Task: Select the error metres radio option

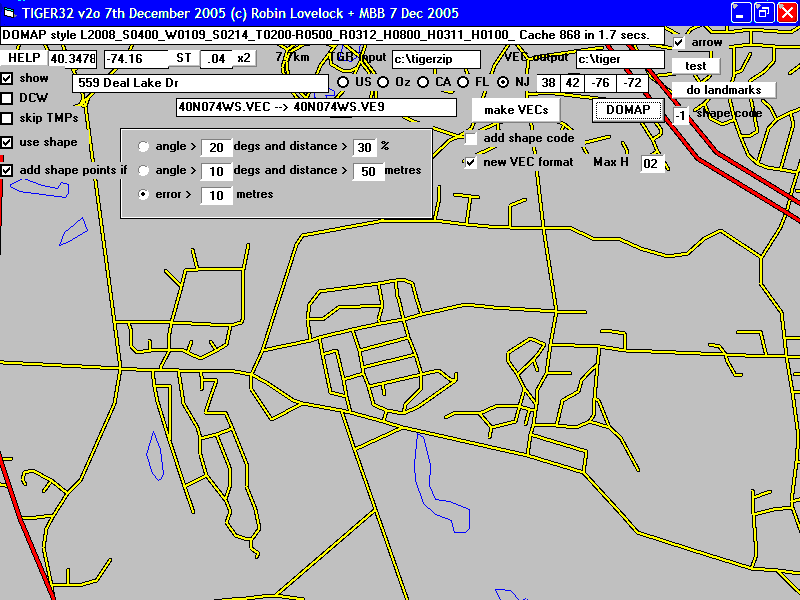Action: [x=144, y=194]
